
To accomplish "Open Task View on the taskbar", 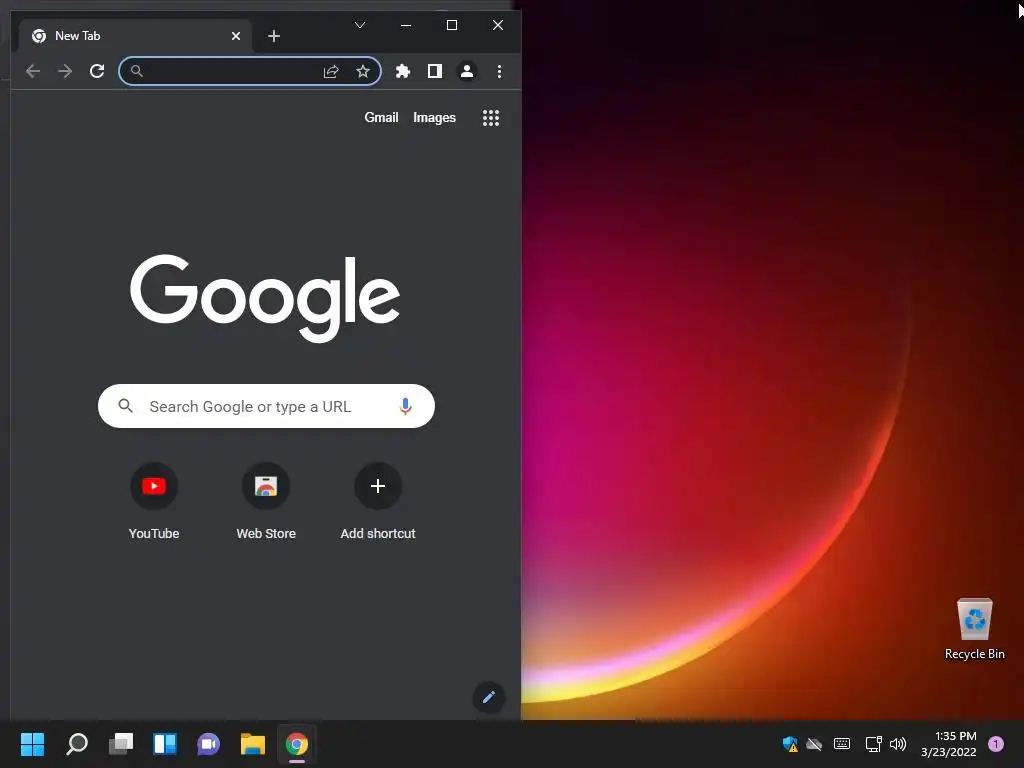I will 121,744.
